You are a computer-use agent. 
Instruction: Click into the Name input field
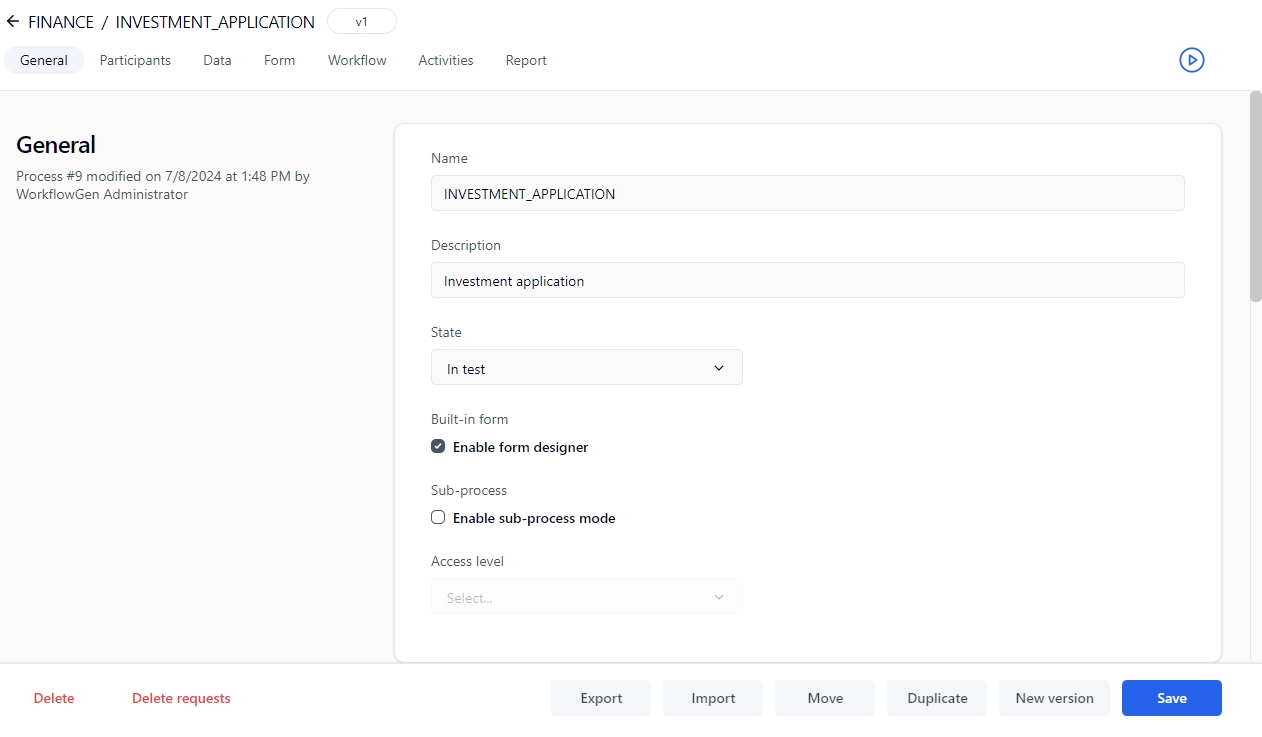807,194
